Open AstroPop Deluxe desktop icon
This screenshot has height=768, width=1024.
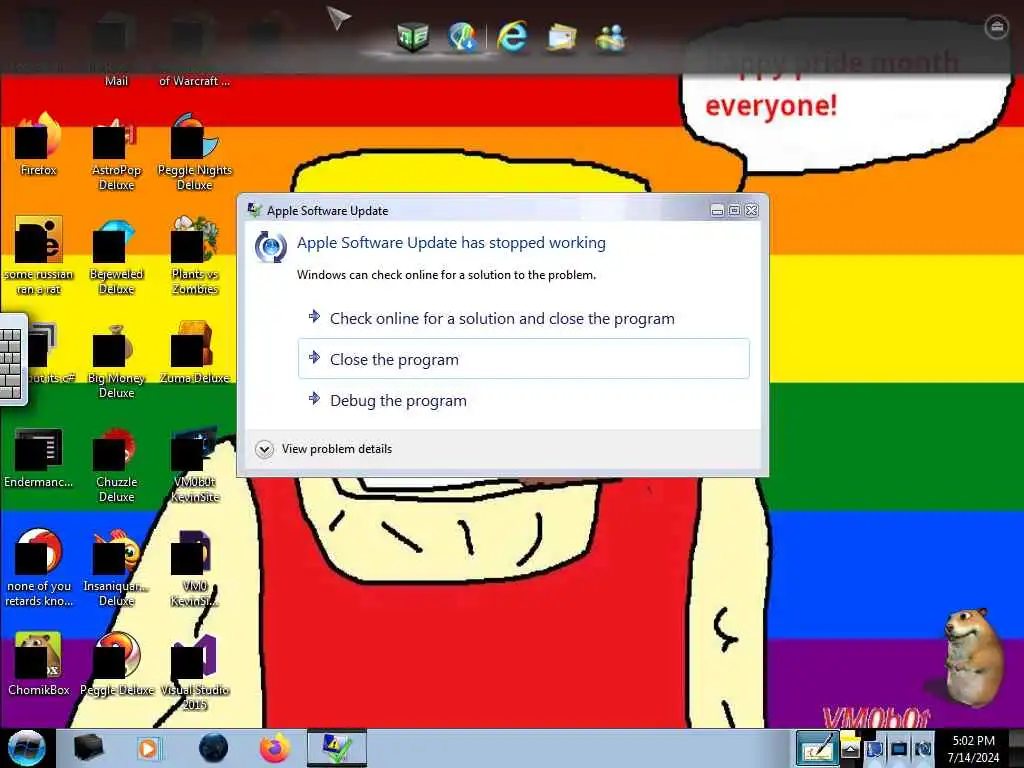click(x=116, y=153)
